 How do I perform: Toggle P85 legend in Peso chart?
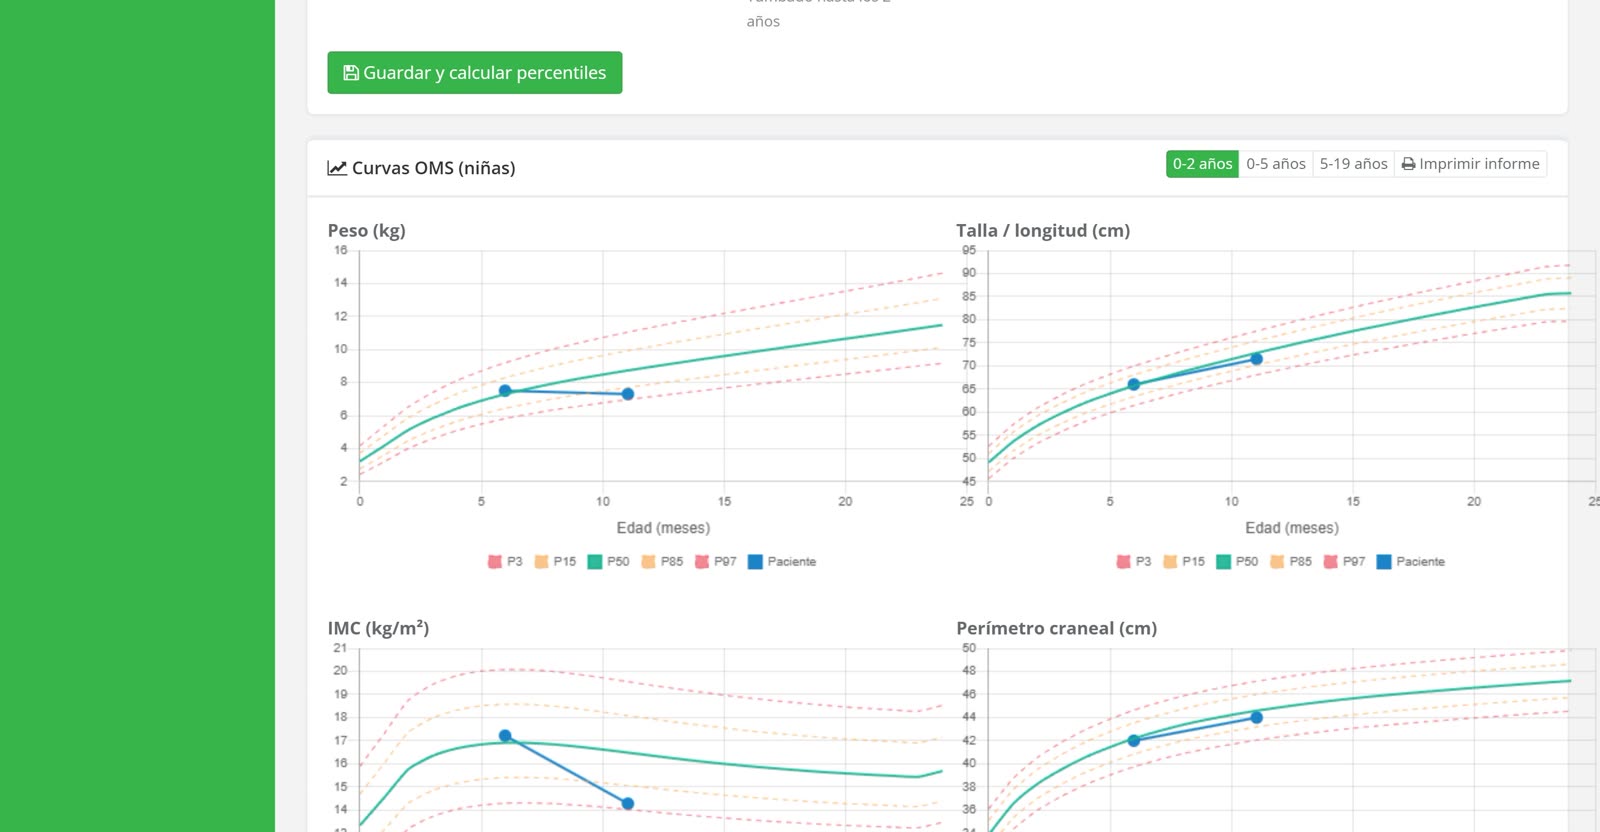point(662,562)
